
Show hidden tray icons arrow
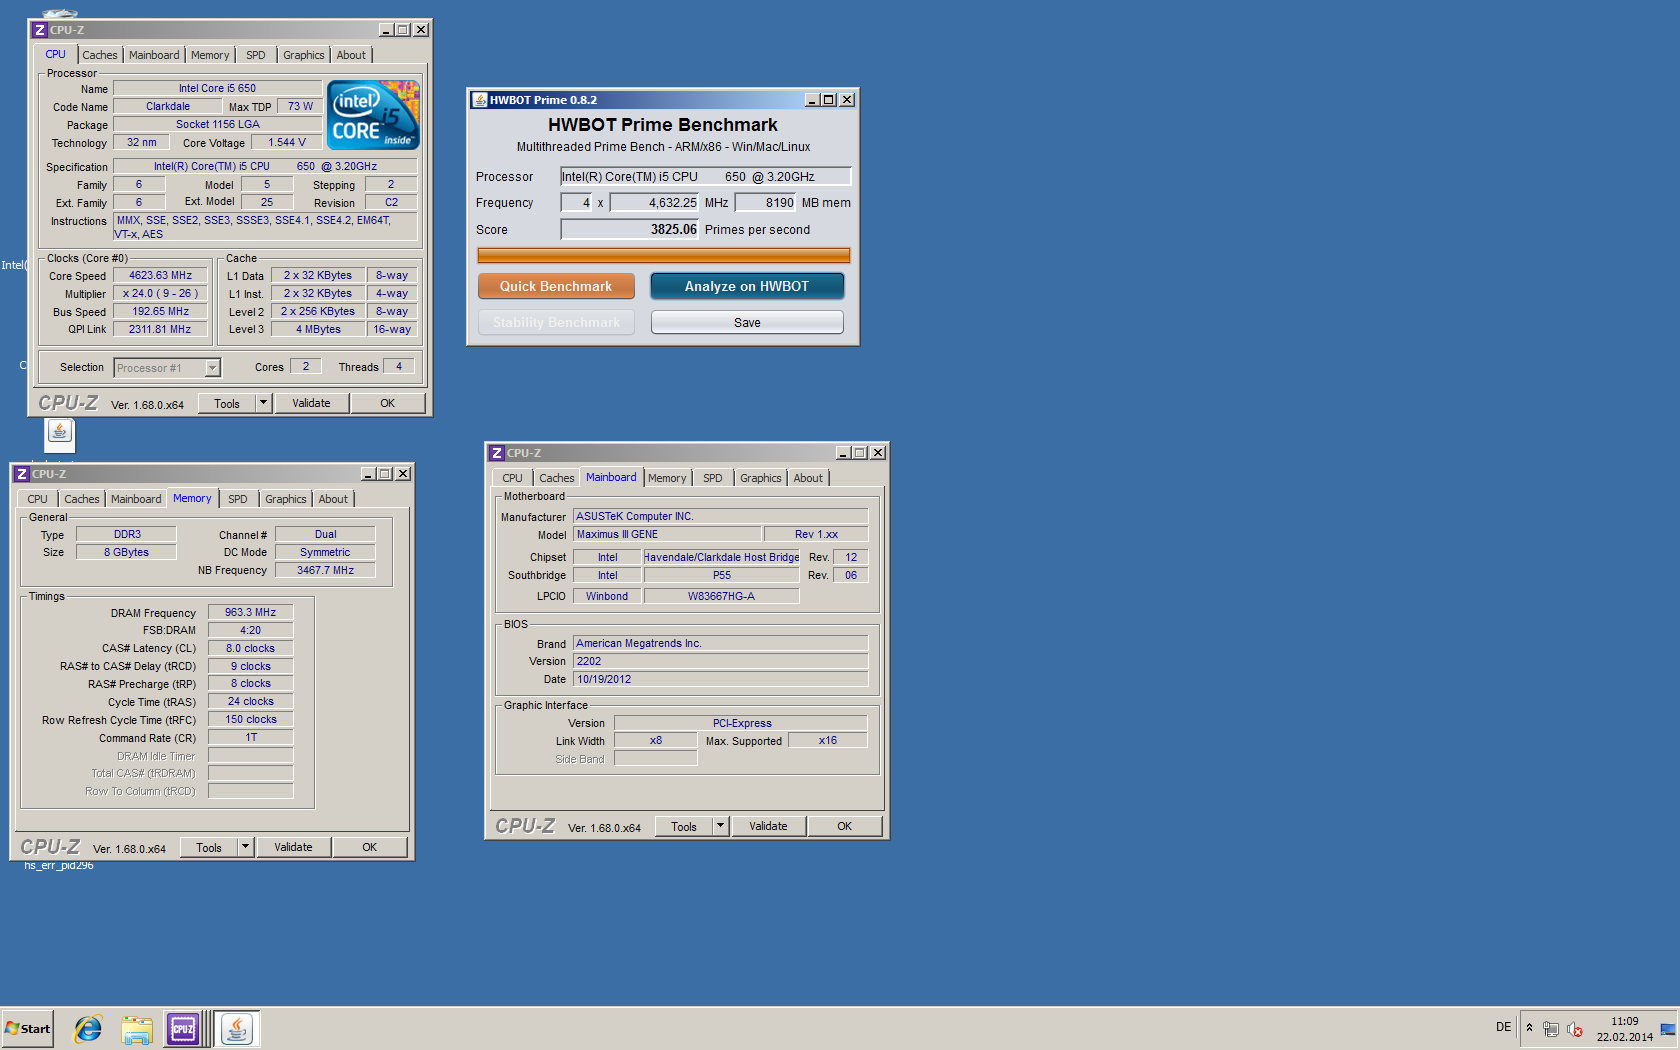click(x=1529, y=1028)
